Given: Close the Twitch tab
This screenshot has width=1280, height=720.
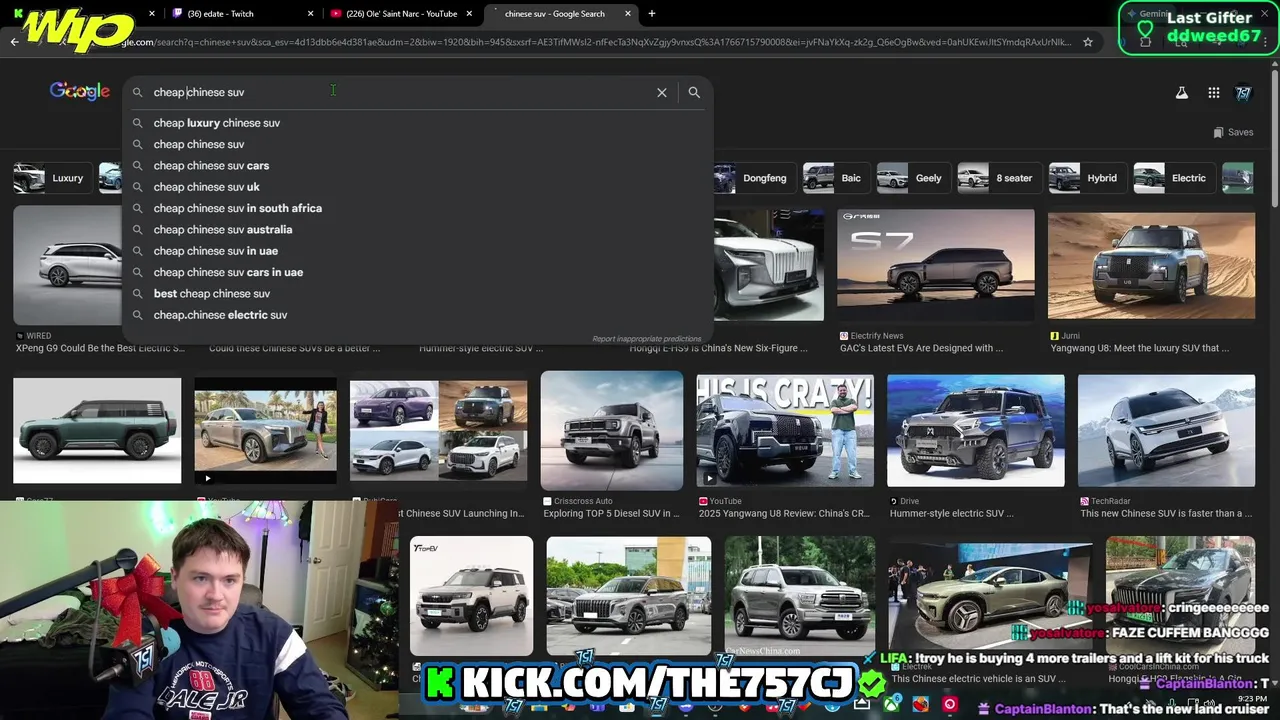Looking at the screenshot, I should click(x=310, y=14).
